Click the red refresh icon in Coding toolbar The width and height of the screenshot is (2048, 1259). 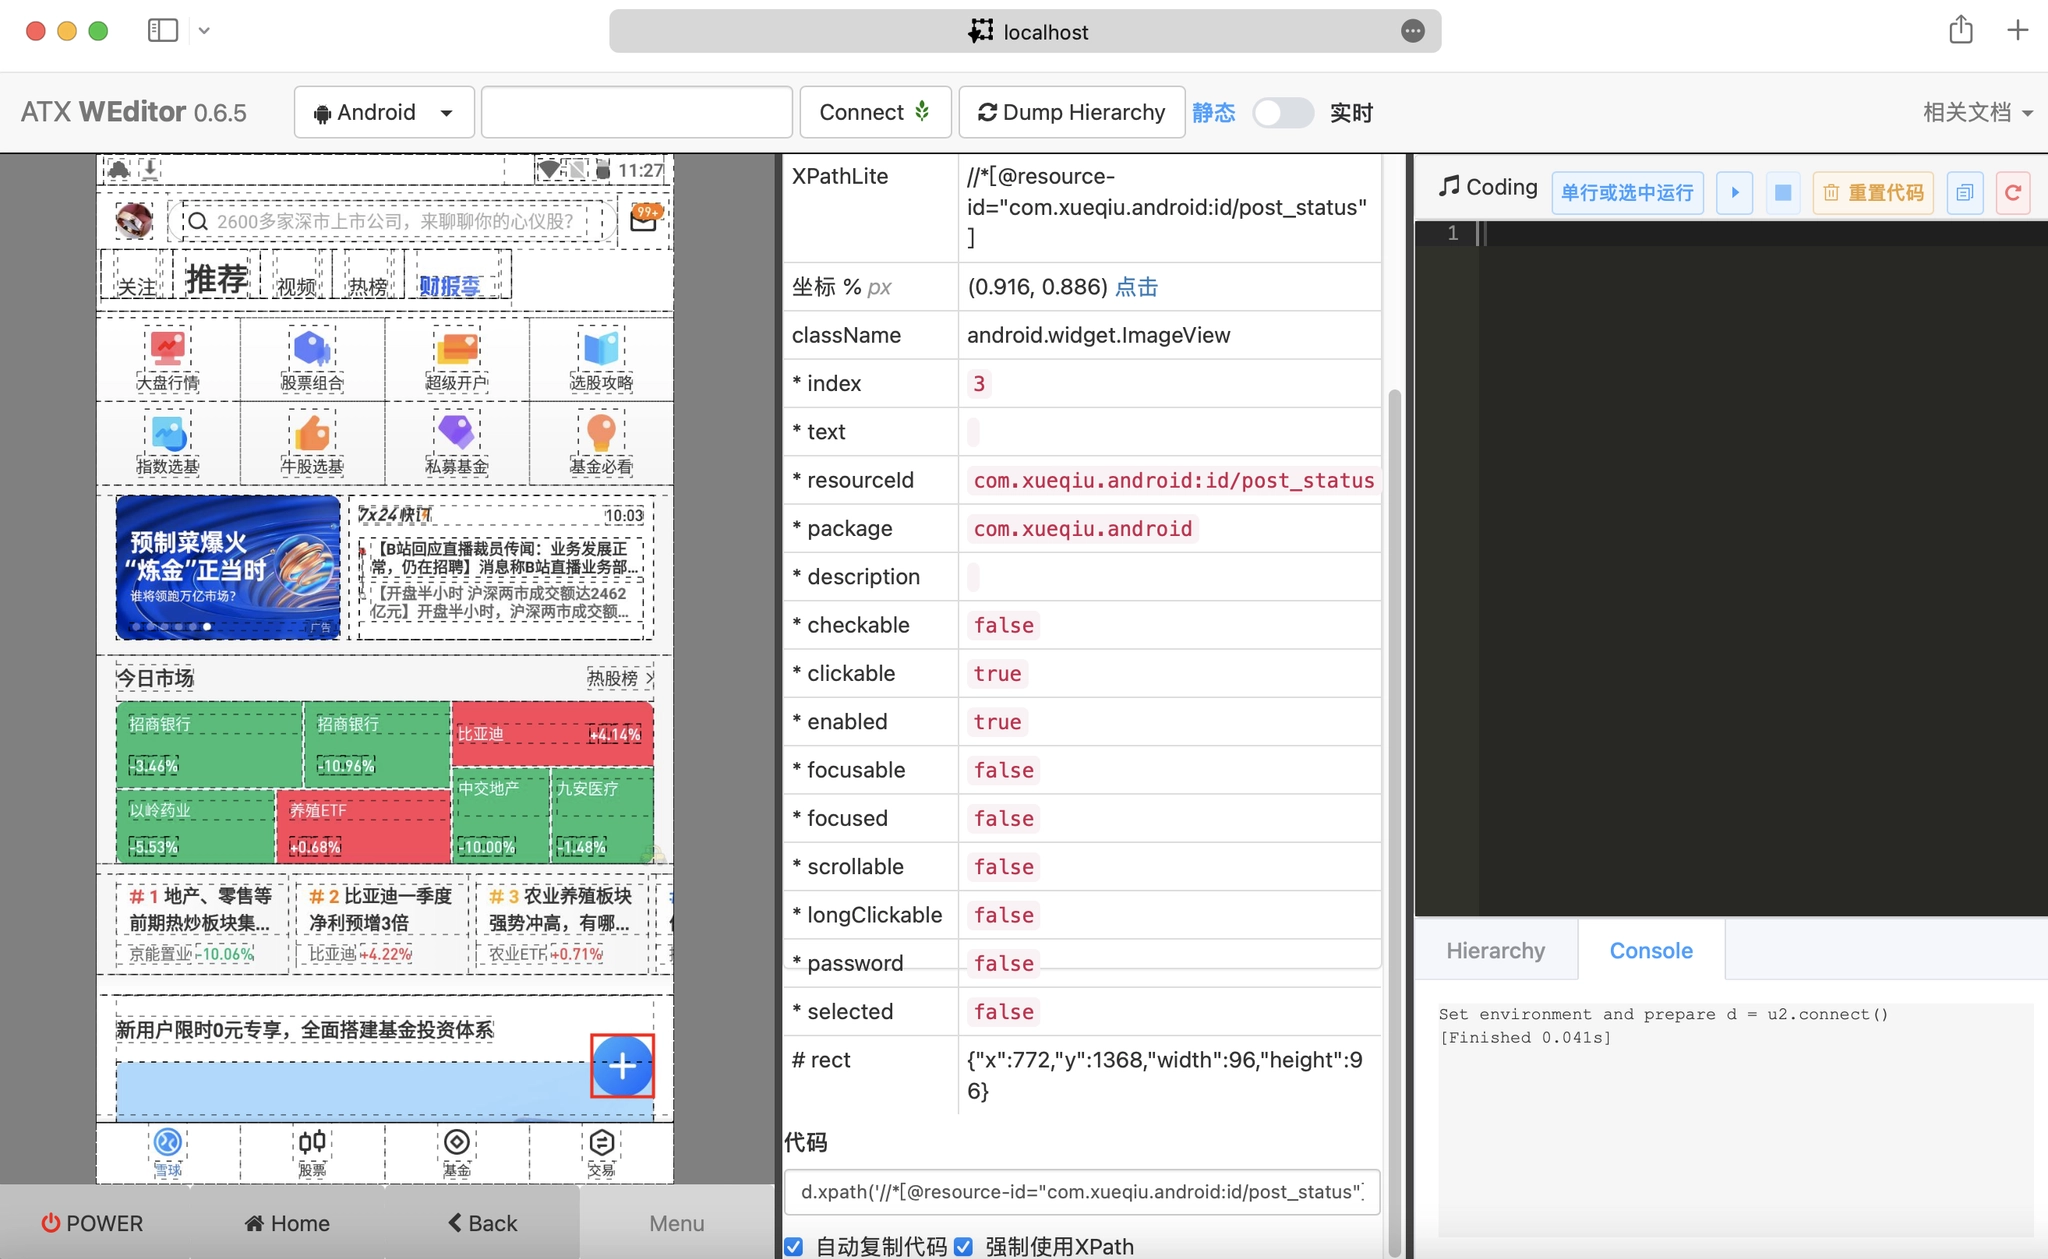tap(2013, 192)
